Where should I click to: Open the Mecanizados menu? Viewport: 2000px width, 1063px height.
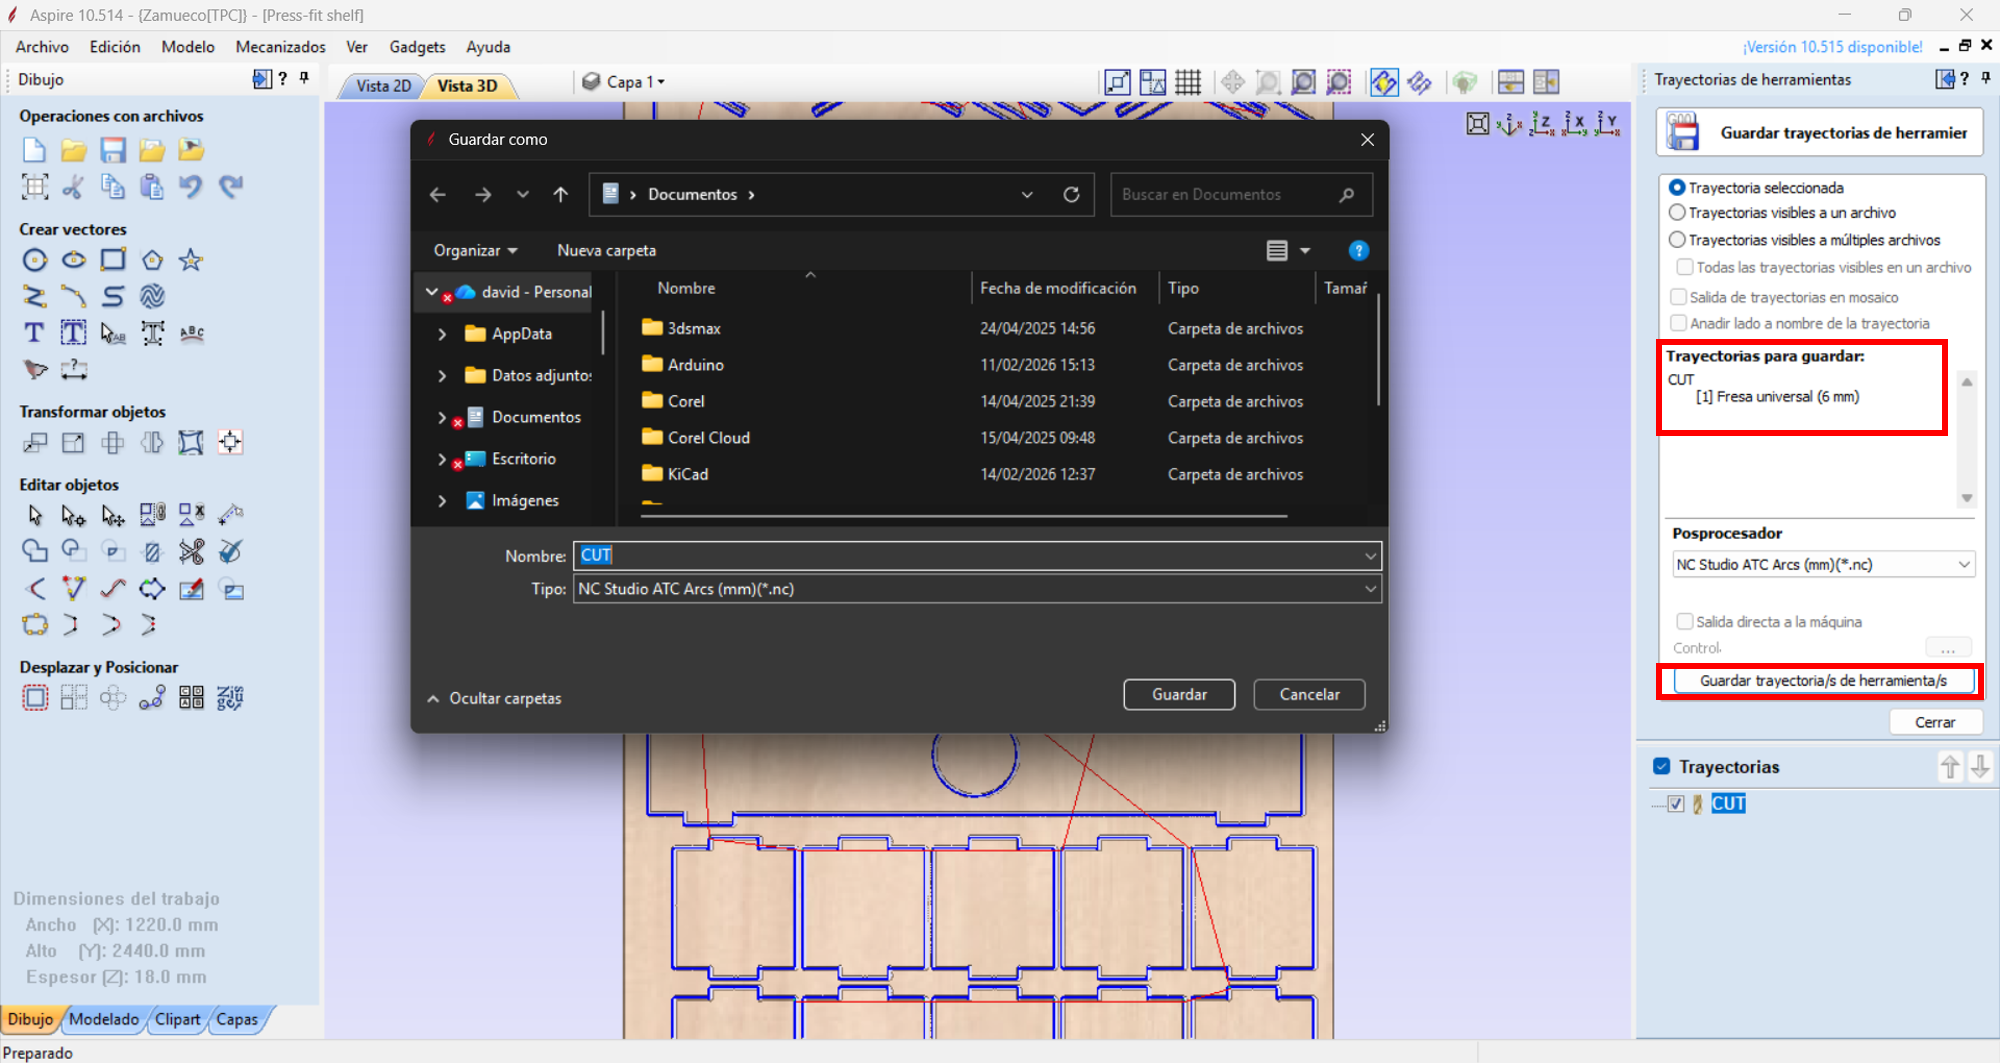pyautogui.click(x=280, y=47)
